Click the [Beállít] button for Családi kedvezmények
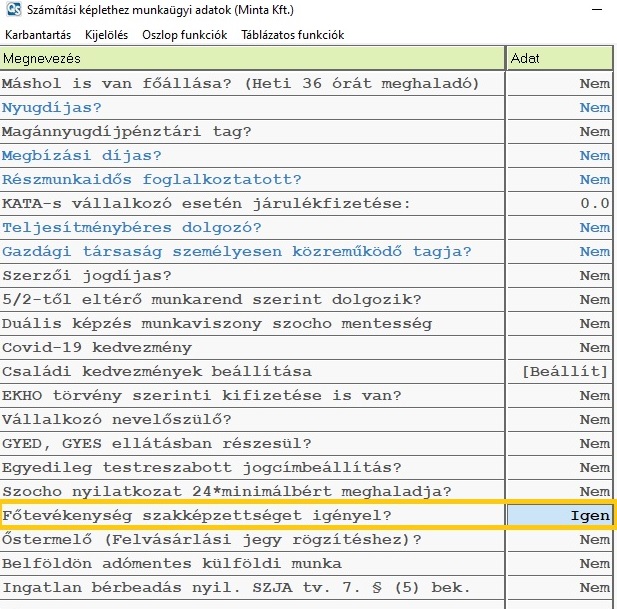617x609 pixels. tap(565, 371)
